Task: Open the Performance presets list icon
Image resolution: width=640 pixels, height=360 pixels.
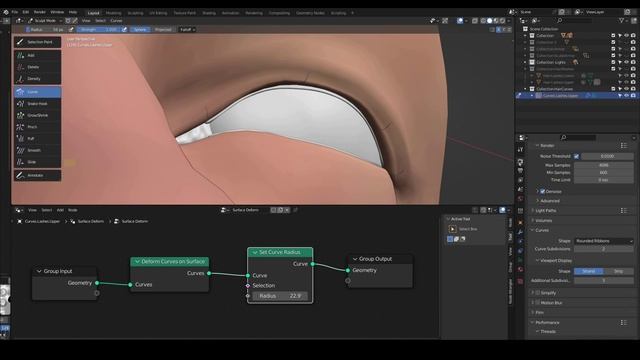Action: (x=623, y=322)
